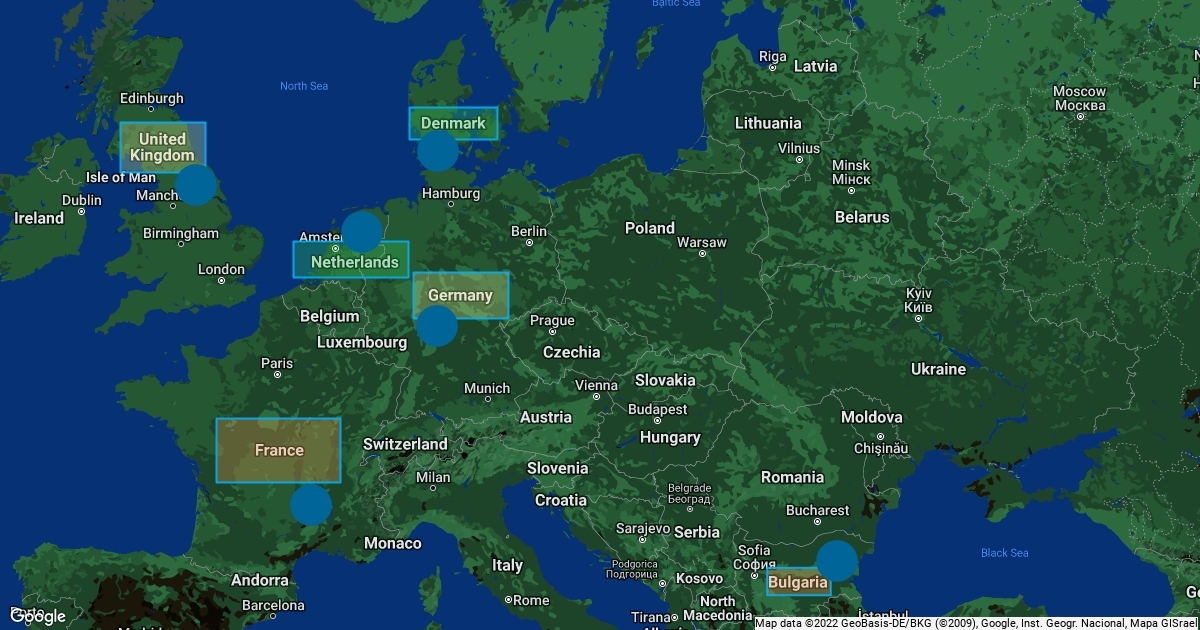This screenshot has height=630, width=1200.
Task: Click the blue circle marker beside Manchester
Action: pos(197,185)
